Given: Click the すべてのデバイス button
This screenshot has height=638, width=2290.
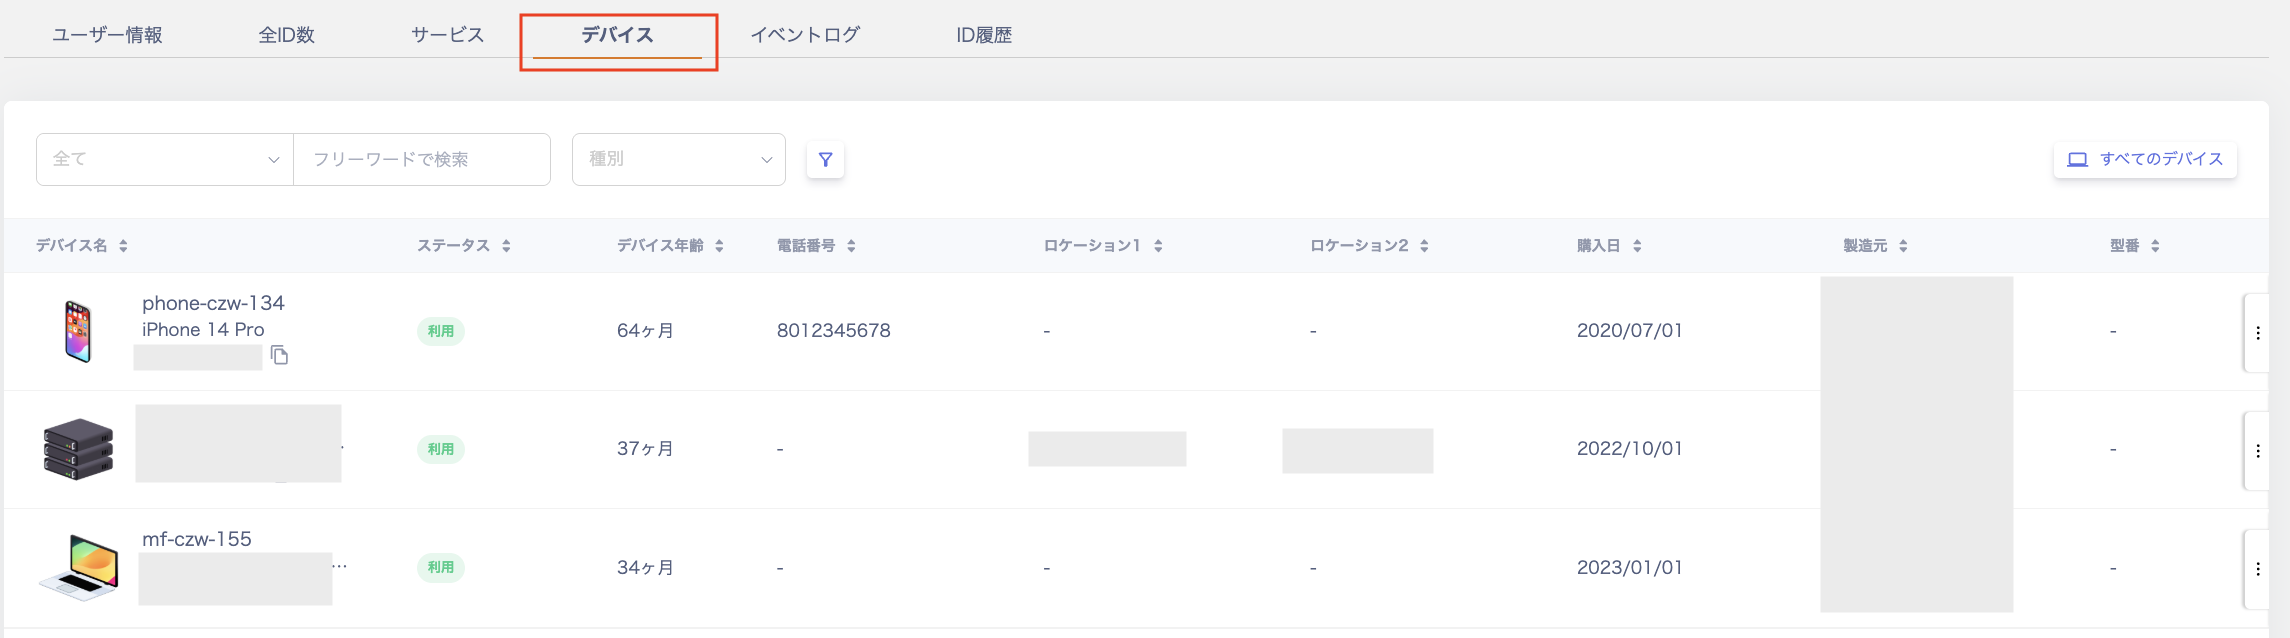Looking at the screenshot, I should coord(2145,159).
